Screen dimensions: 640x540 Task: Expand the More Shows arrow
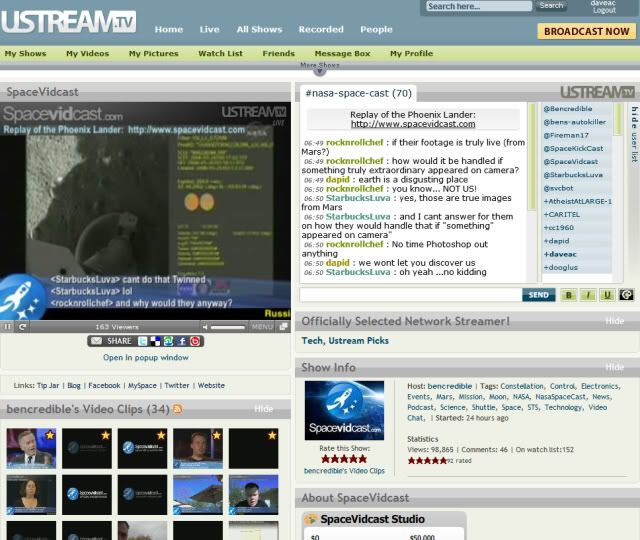[320, 71]
